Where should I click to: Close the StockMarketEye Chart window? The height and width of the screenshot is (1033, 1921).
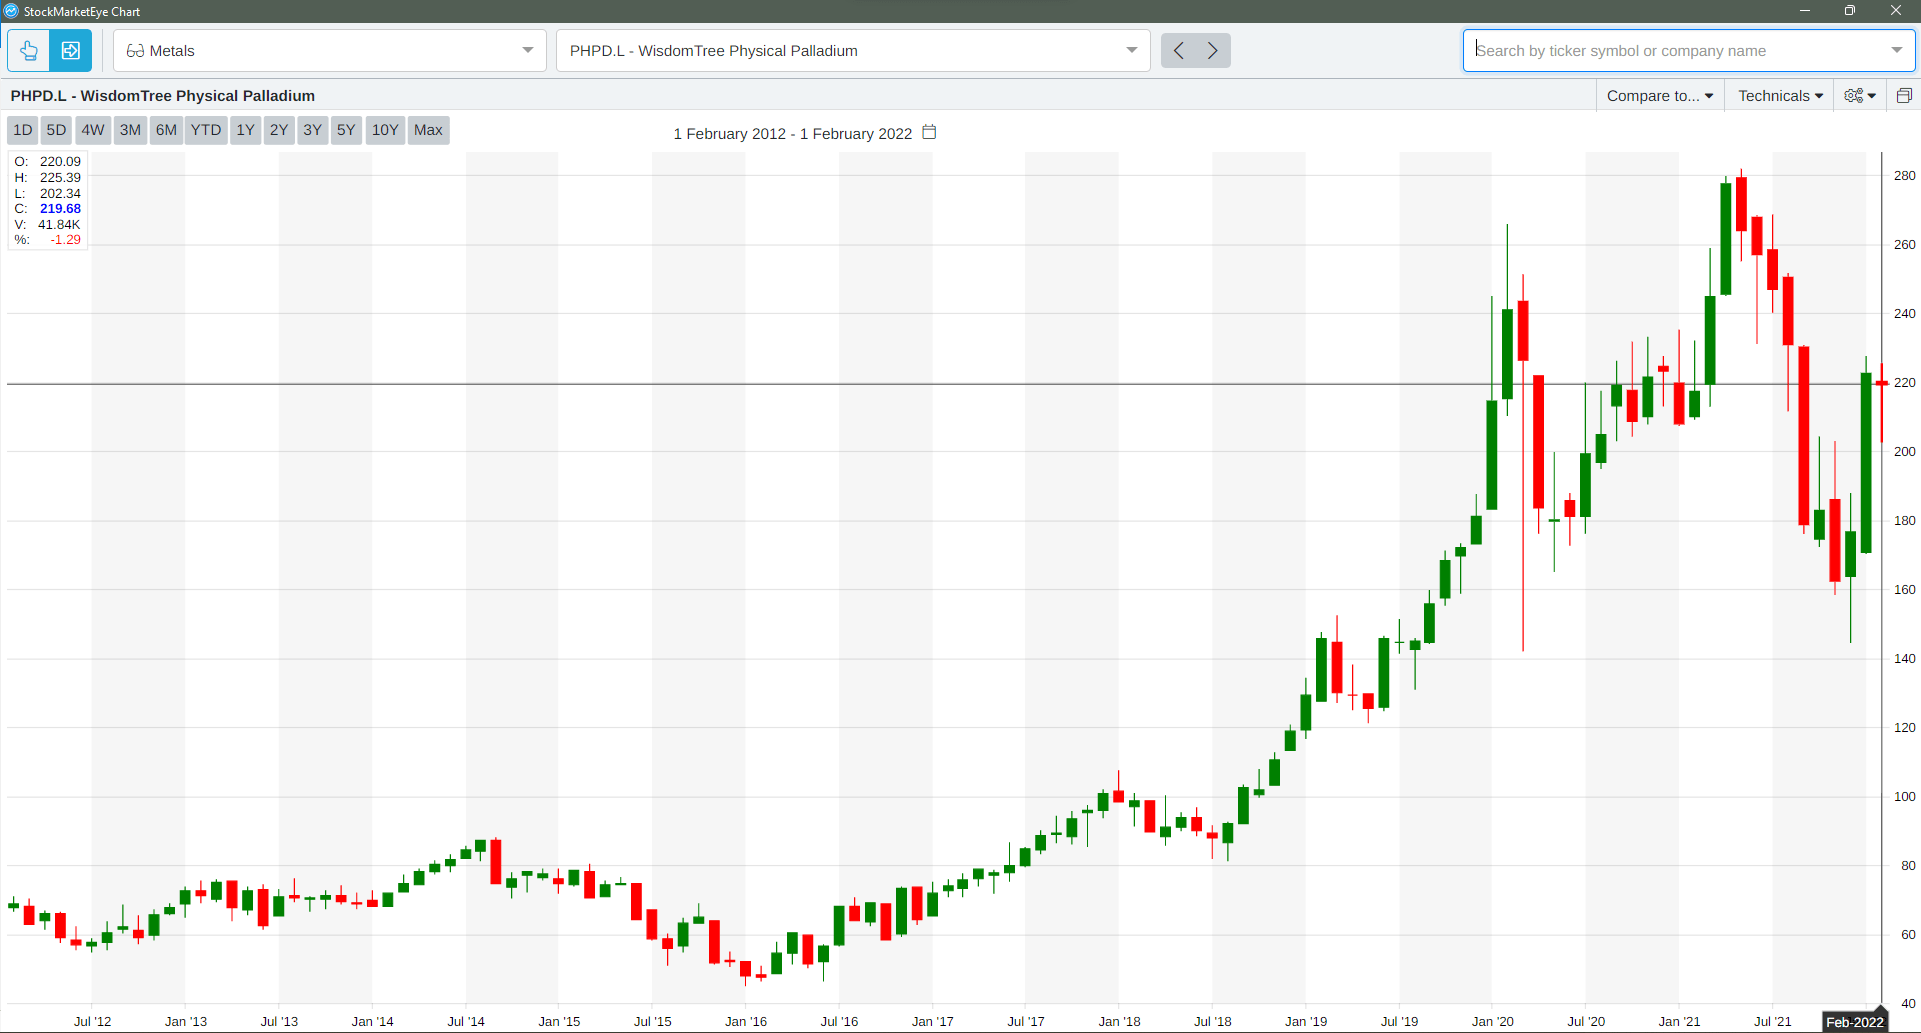pyautogui.click(x=1896, y=11)
